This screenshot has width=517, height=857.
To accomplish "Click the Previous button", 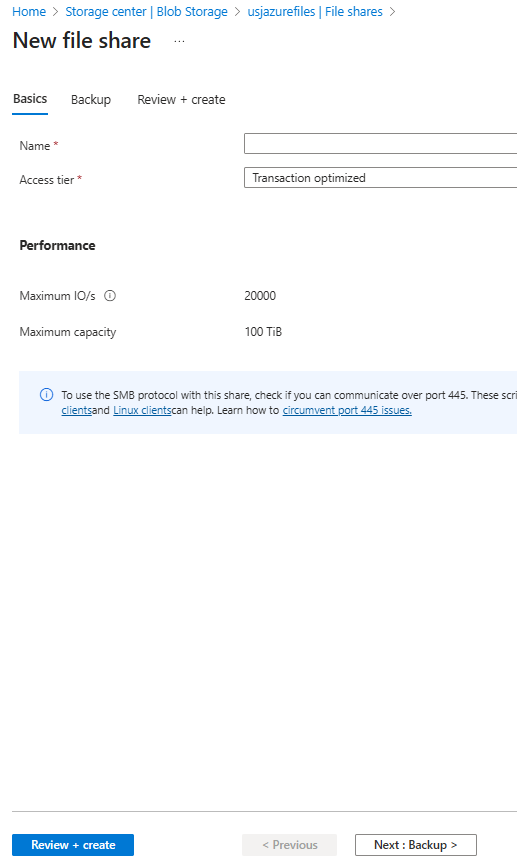I will click(x=290, y=844).
